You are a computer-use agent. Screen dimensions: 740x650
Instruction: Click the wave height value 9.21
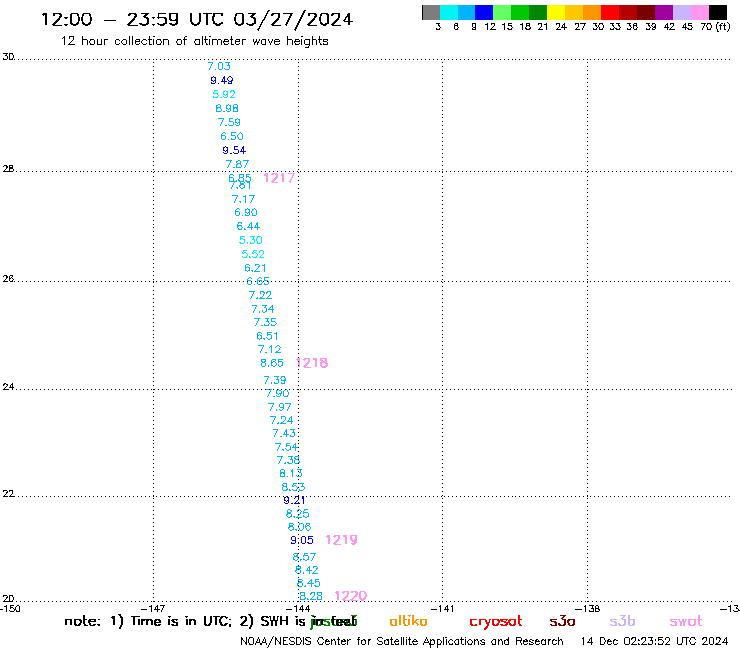[294, 500]
